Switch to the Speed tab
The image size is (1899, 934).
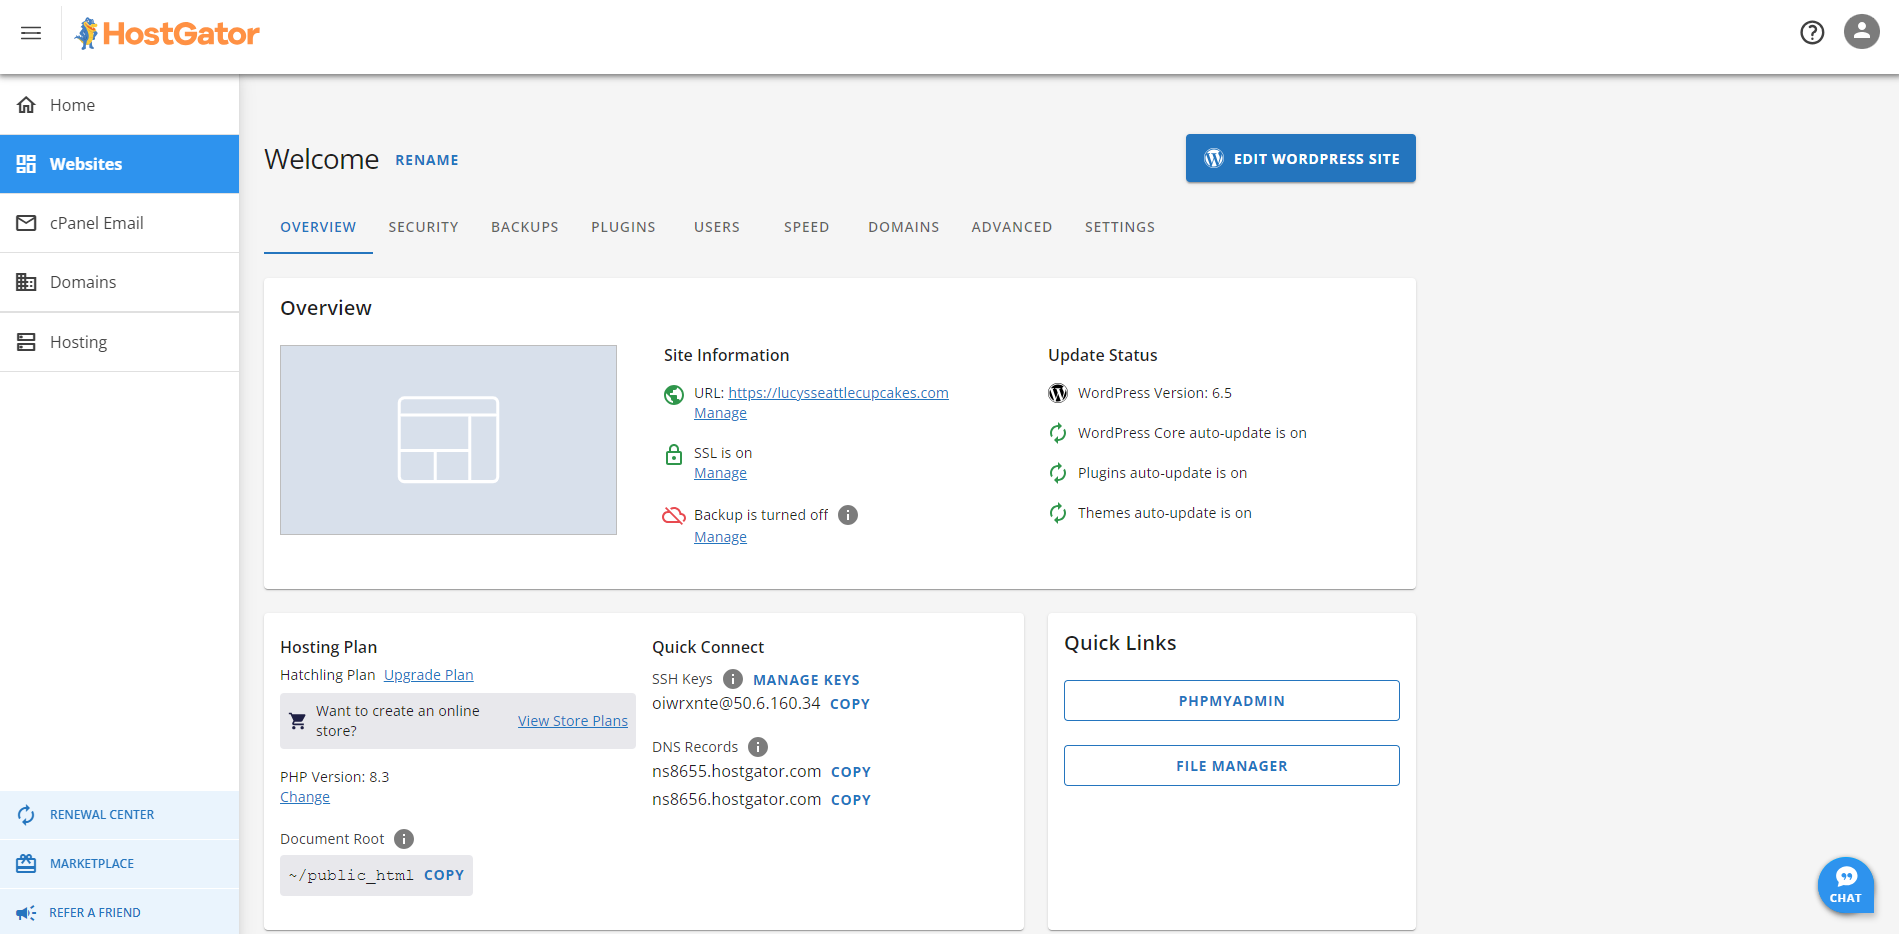click(806, 227)
